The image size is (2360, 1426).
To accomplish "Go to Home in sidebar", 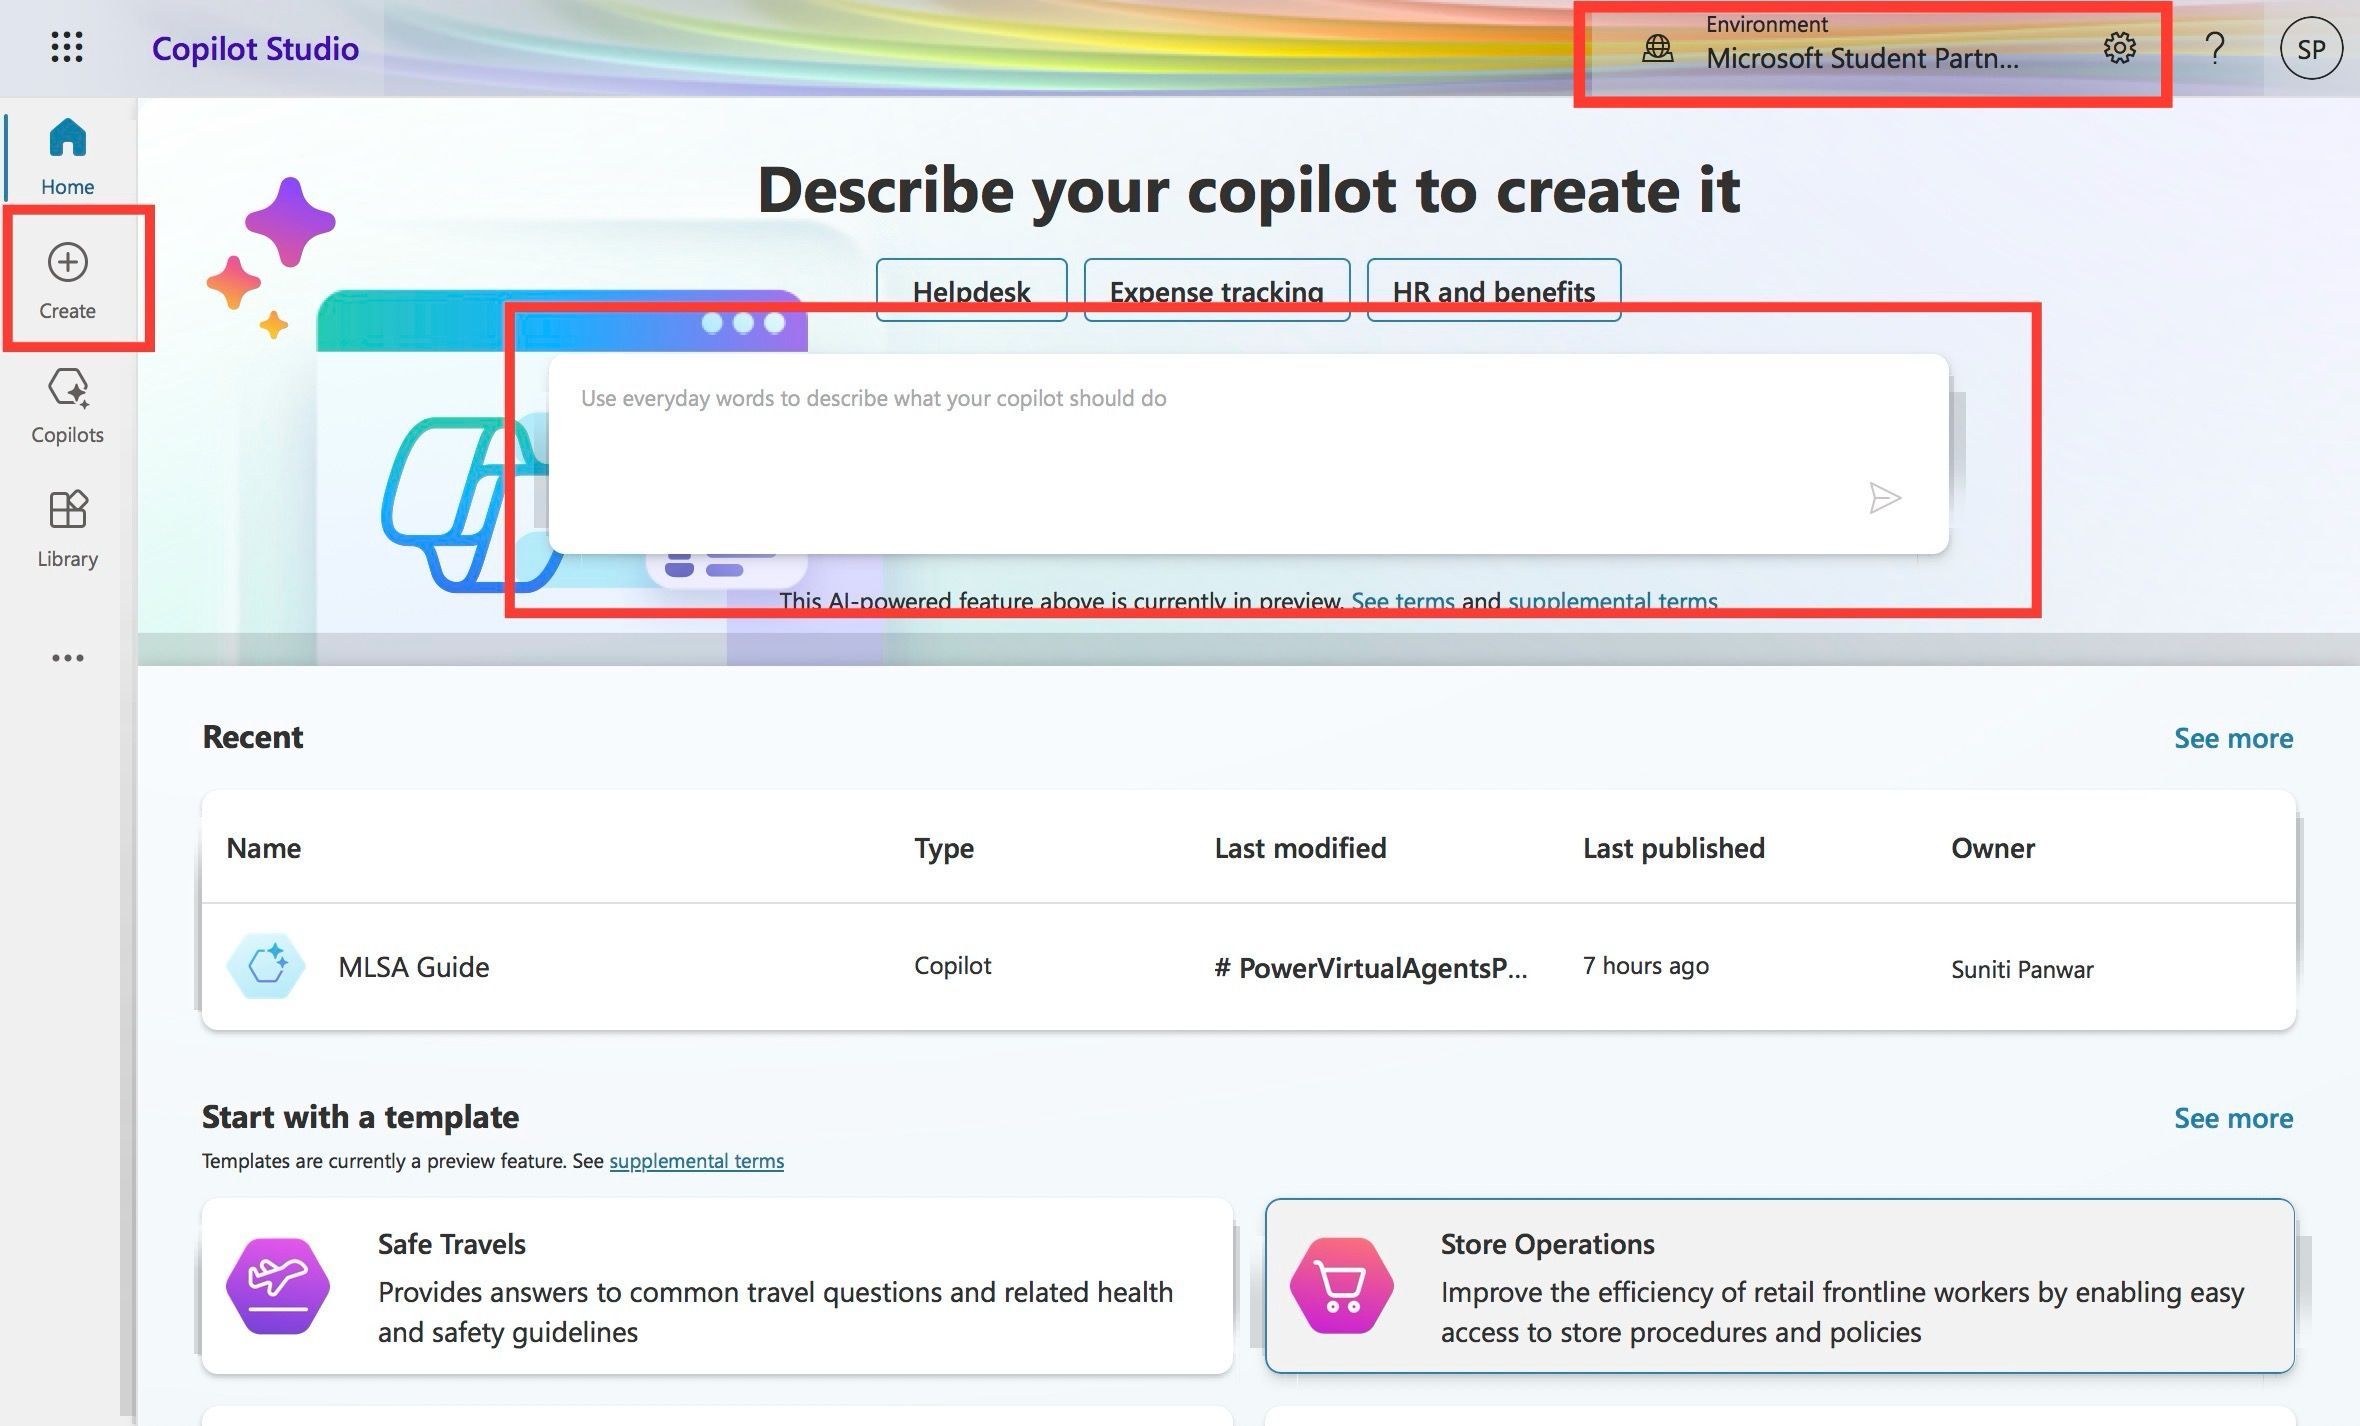I will point(67,157).
